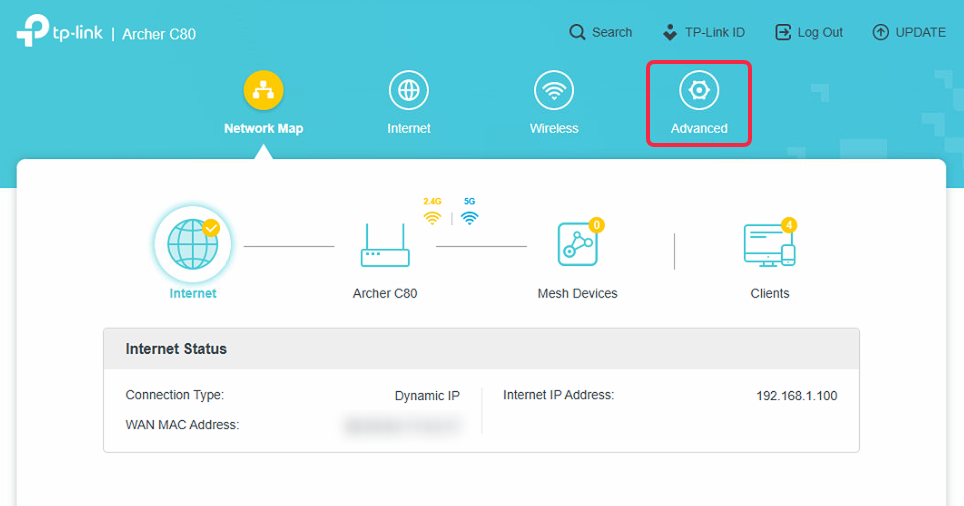This screenshot has height=506, width=964.
Task: Click the TP-Link ID text link
Action: pos(715,33)
